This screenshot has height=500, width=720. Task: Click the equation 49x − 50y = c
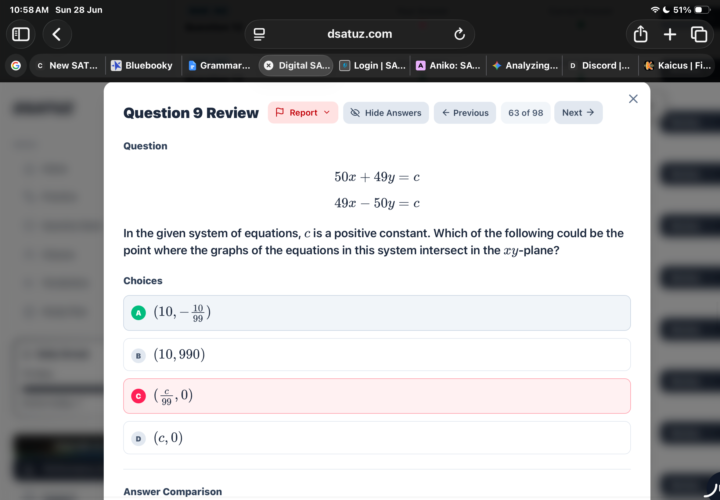(x=377, y=203)
